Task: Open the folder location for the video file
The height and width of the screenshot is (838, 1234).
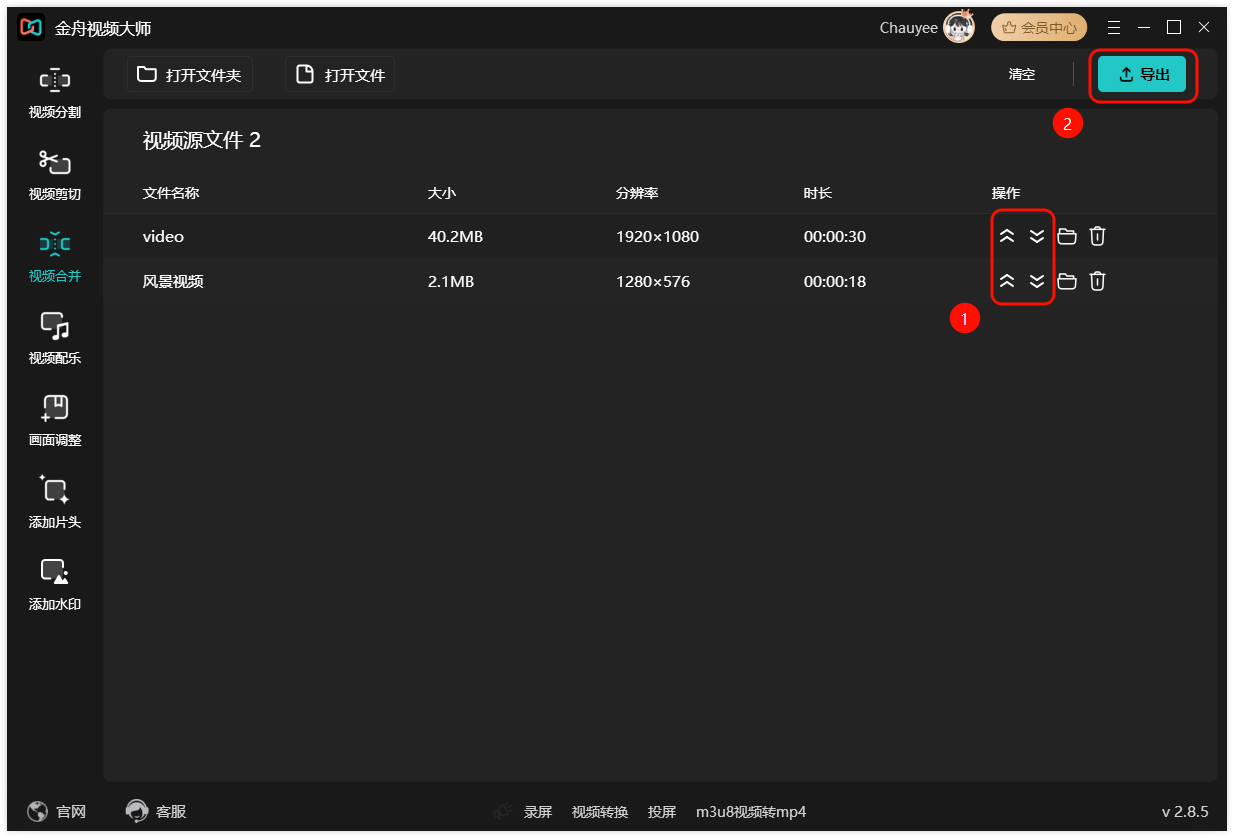Action: coord(1067,236)
